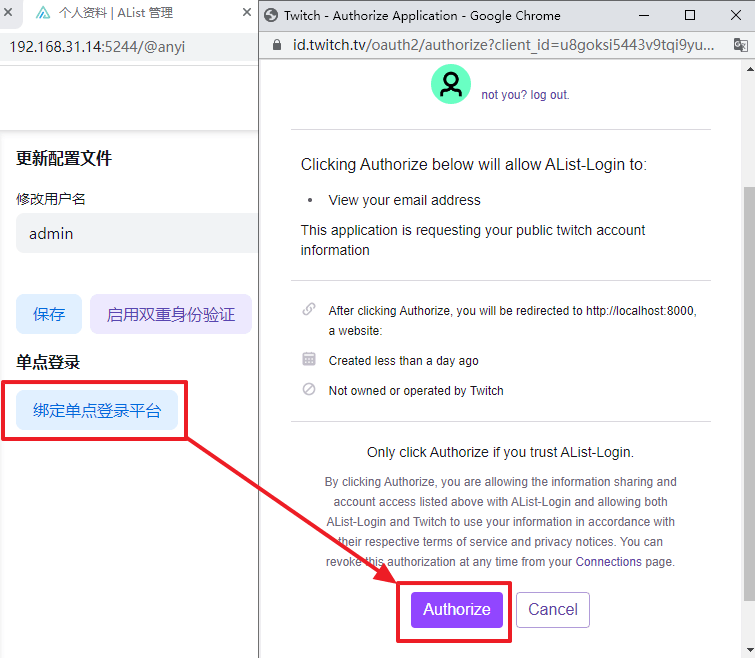Image resolution: width=755 pixels, height=658 pixels.
Task: Focus the username field containing admin
Action: tap(137, 233)
